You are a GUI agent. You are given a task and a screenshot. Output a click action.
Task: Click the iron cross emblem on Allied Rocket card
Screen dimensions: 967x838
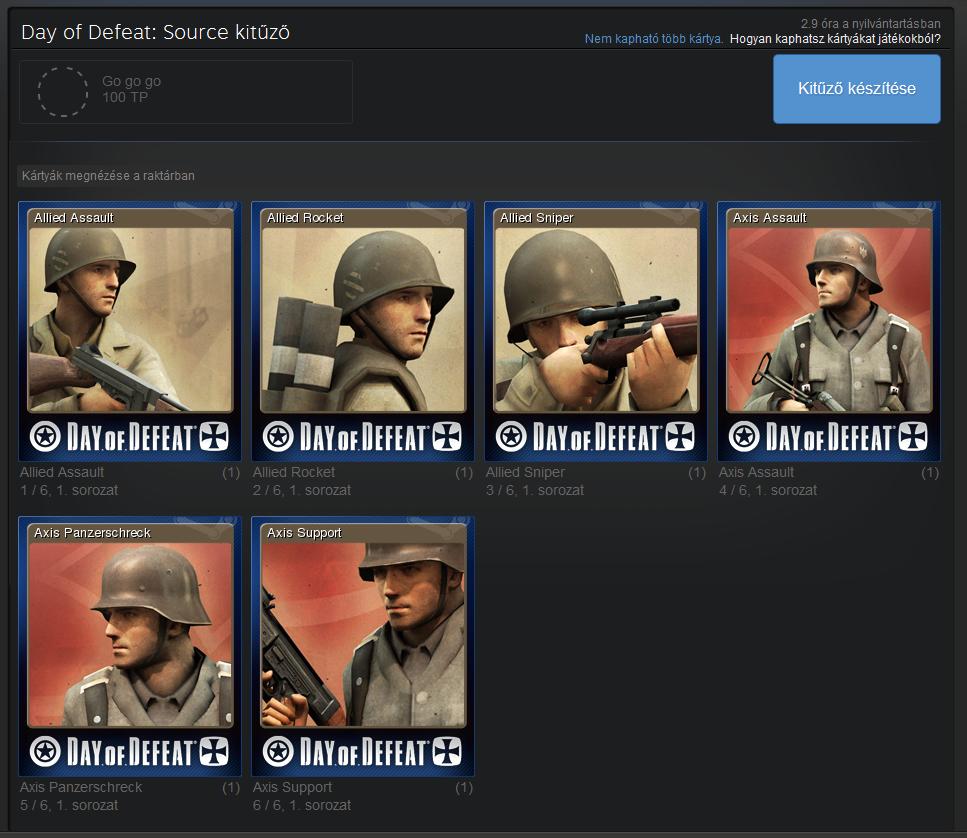click(447, 437)
